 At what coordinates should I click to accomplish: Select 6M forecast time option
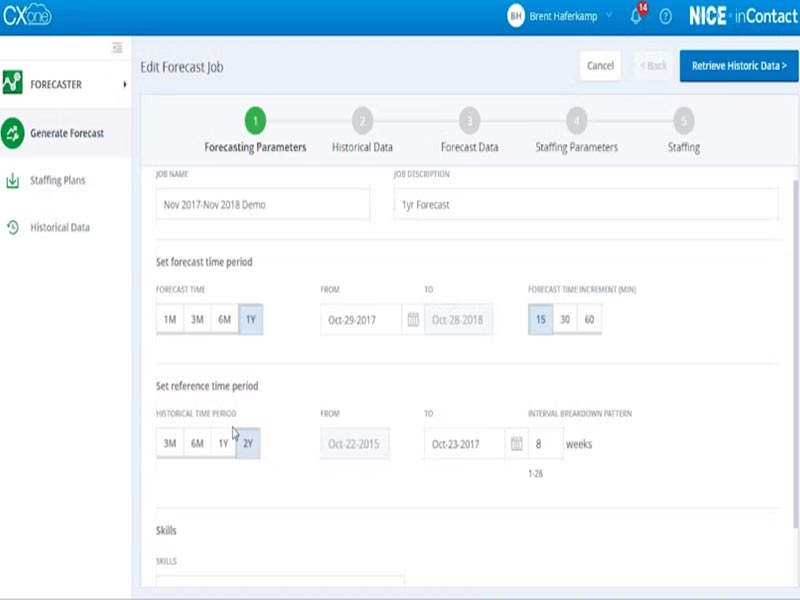click(x=225, y=320)
